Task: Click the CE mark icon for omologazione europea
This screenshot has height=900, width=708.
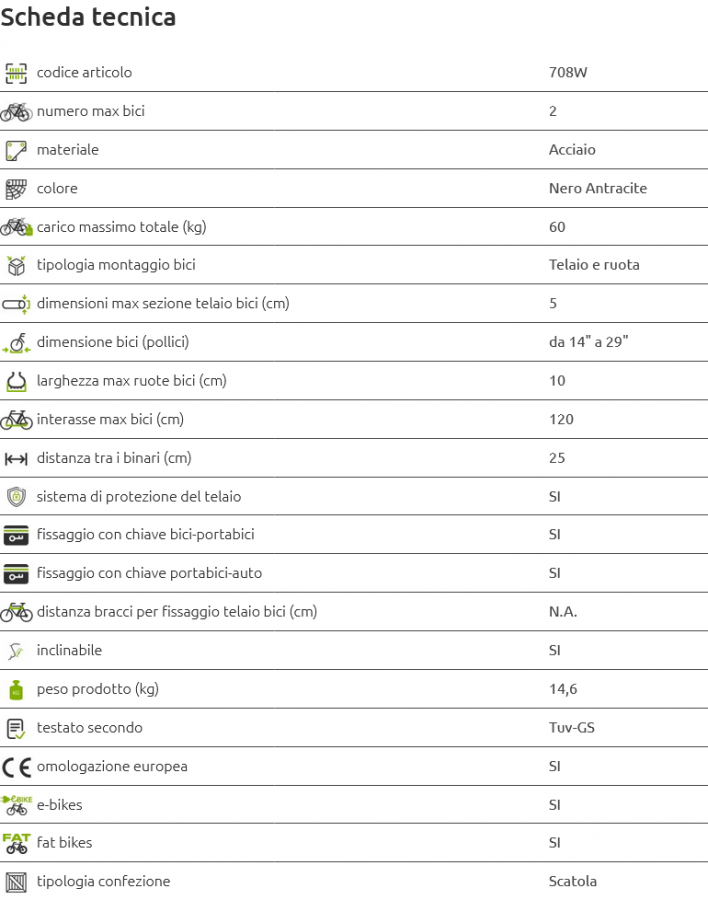Action: click(x=16, y=767)
